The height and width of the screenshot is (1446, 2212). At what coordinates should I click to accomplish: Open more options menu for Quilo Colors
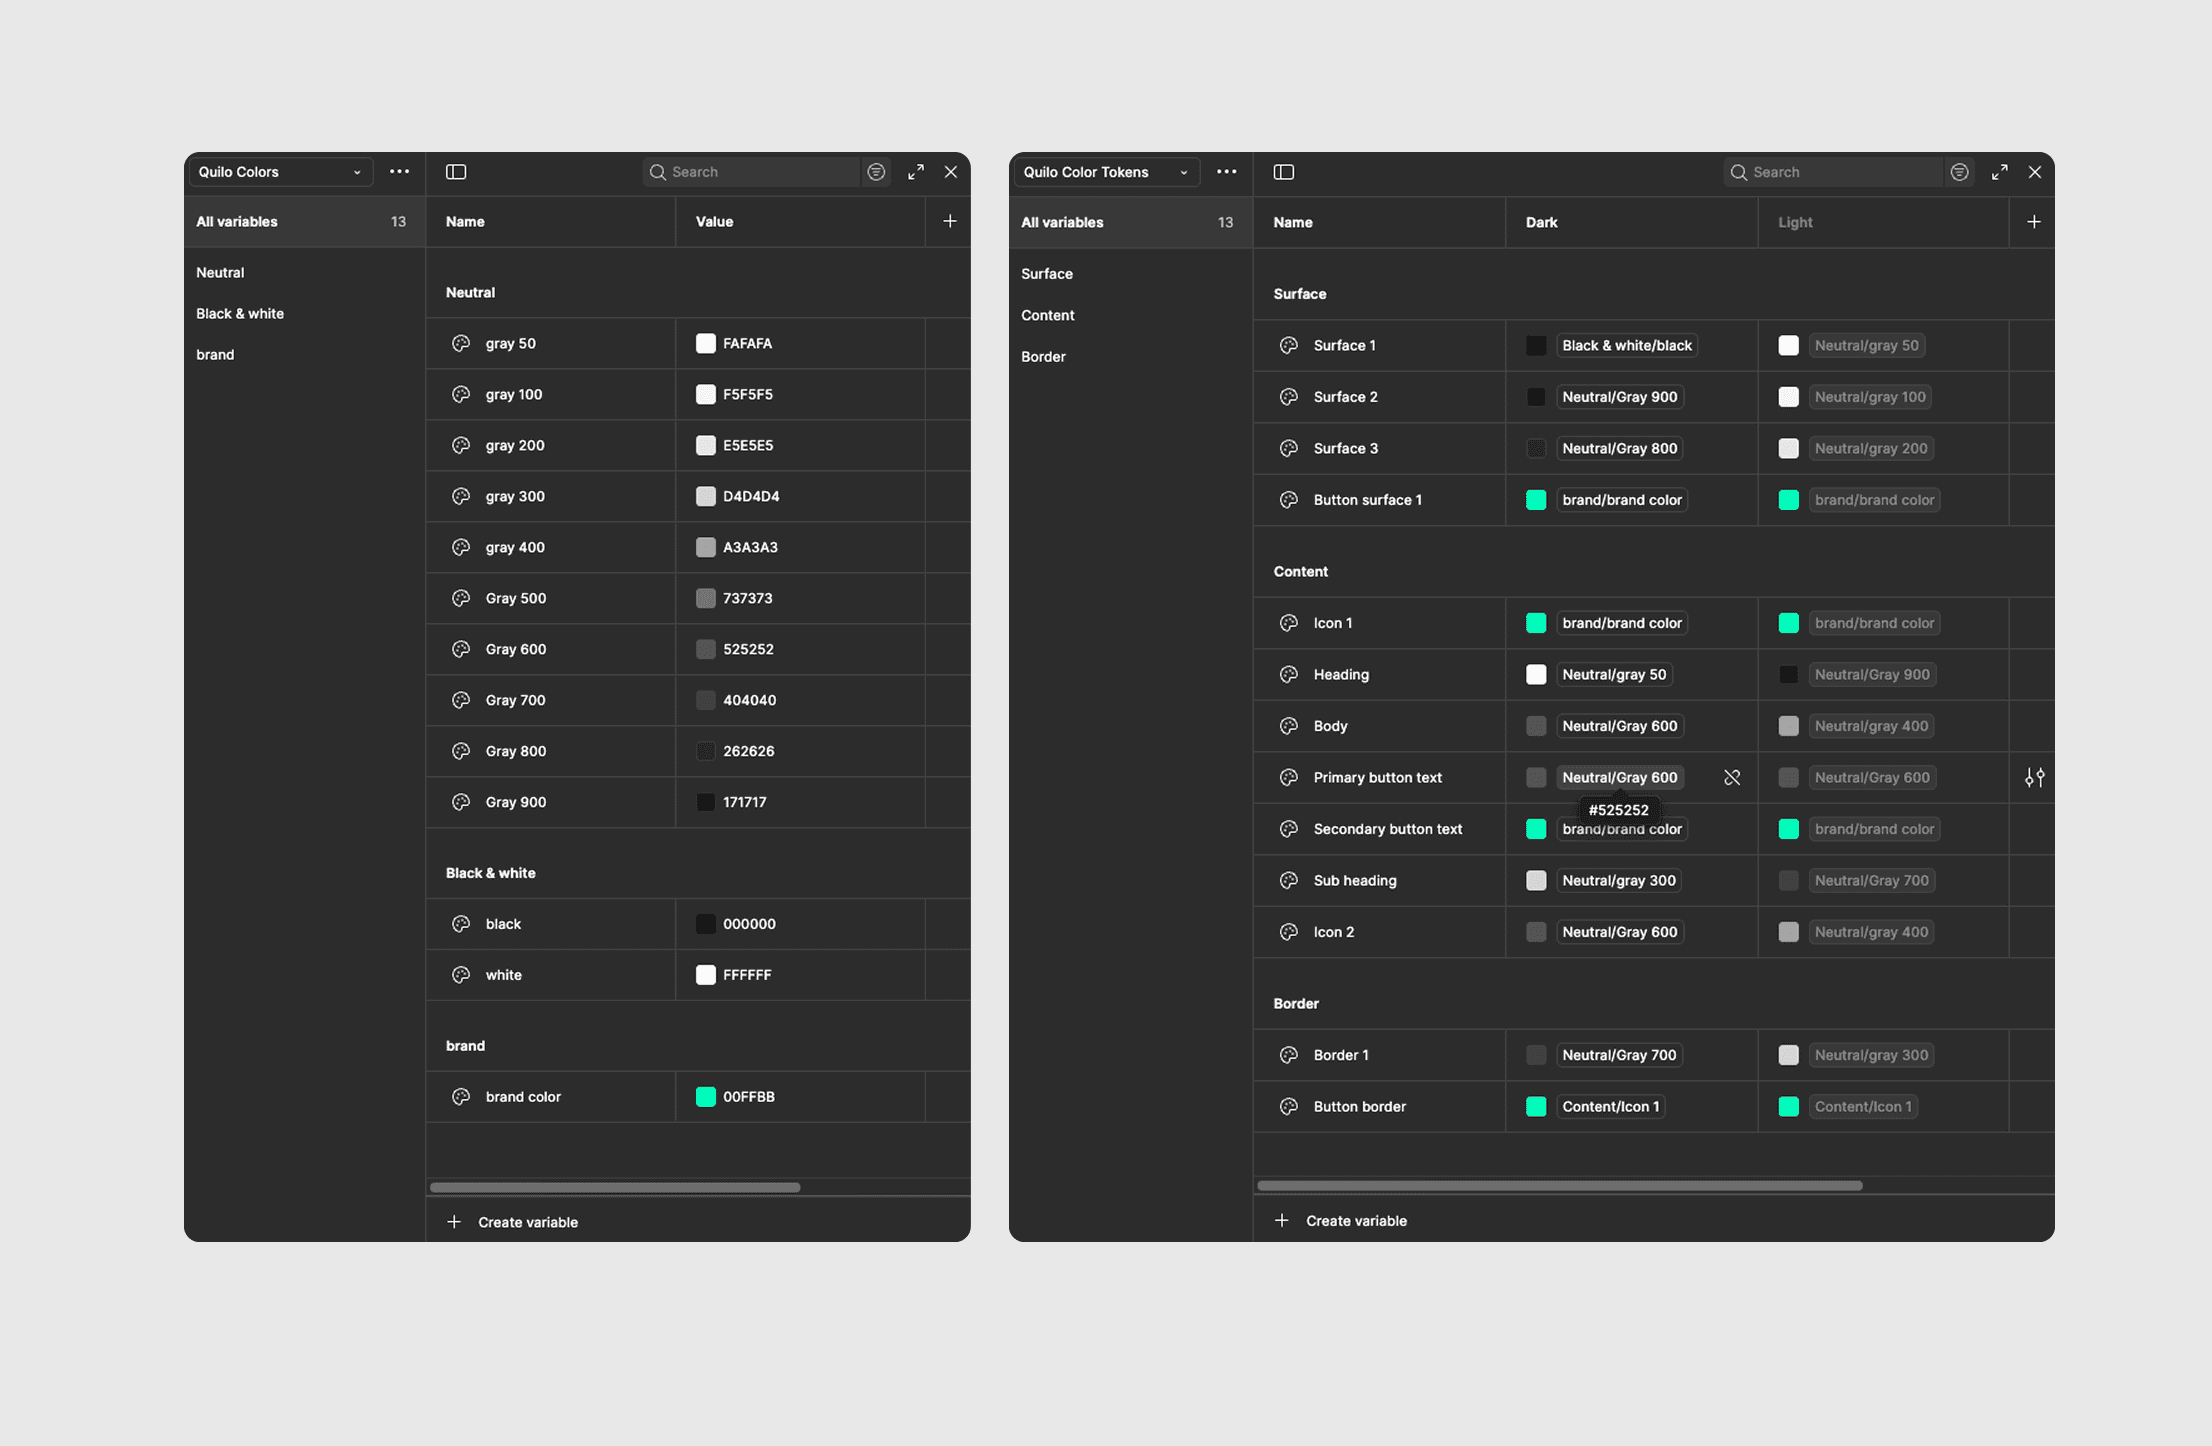399,172
